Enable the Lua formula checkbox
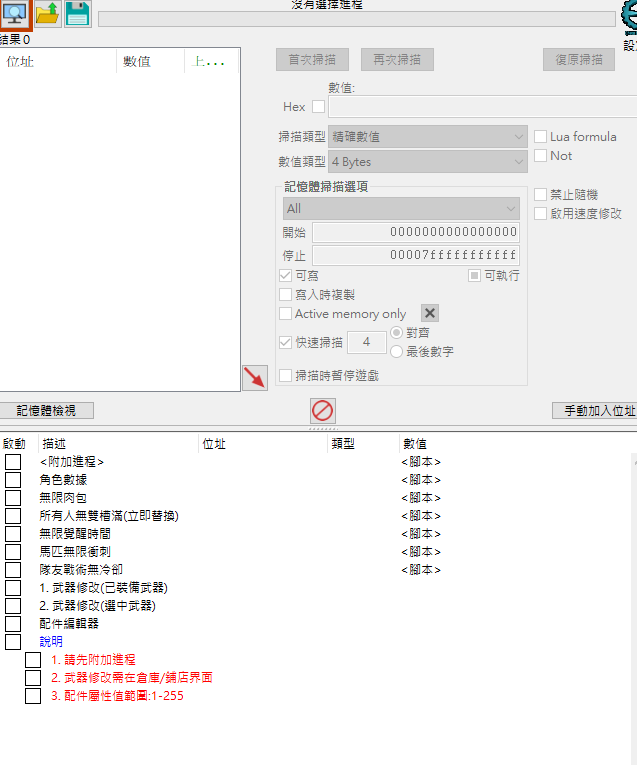Viewport: 637px width, 765px height. (540, 137)
